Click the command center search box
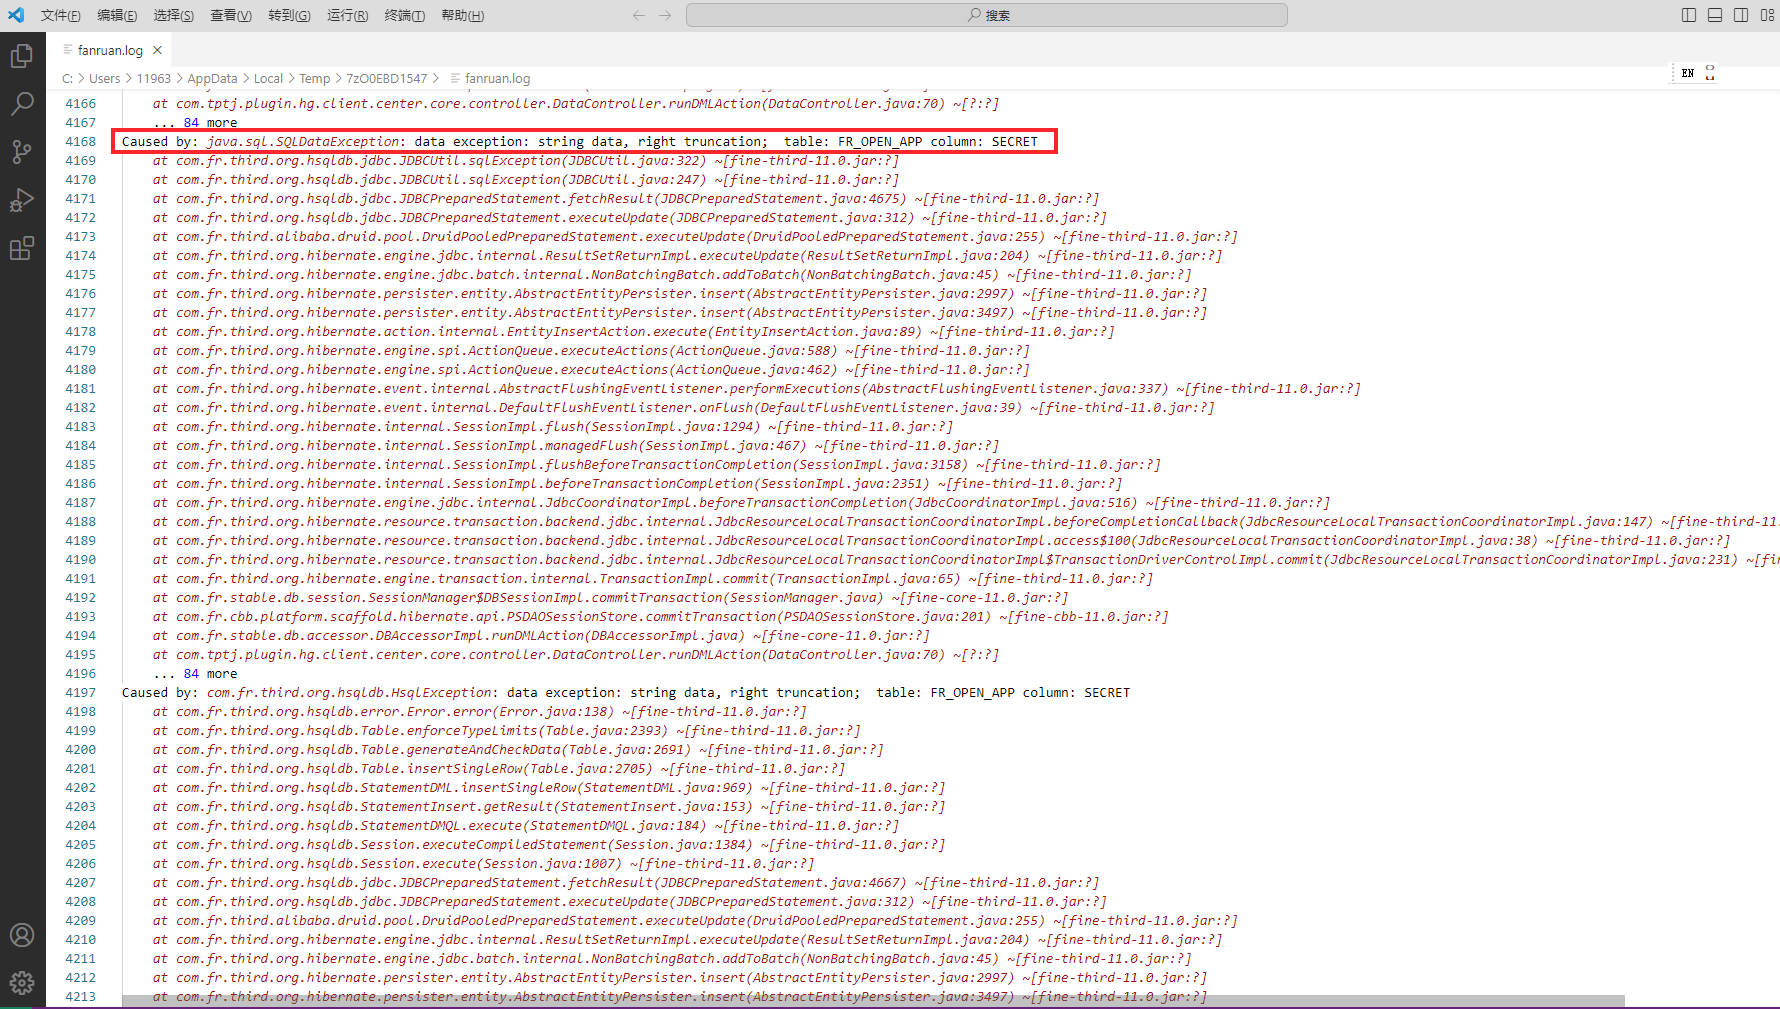Viewport: 1780px width, 1009px height. click(987, 15)
